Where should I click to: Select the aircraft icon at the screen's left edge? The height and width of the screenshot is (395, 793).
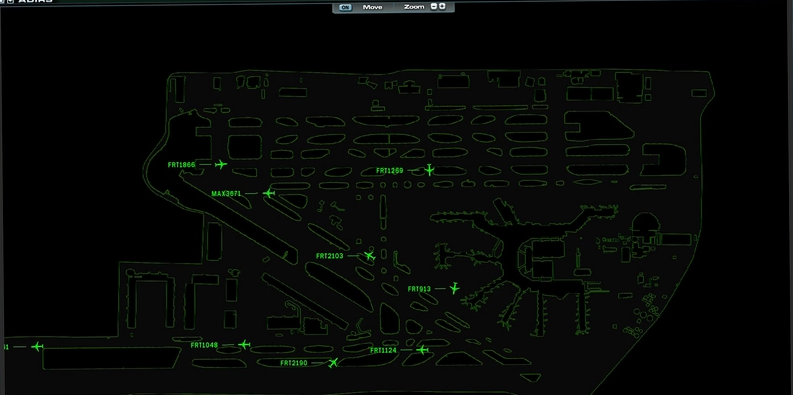click(37, 346)
